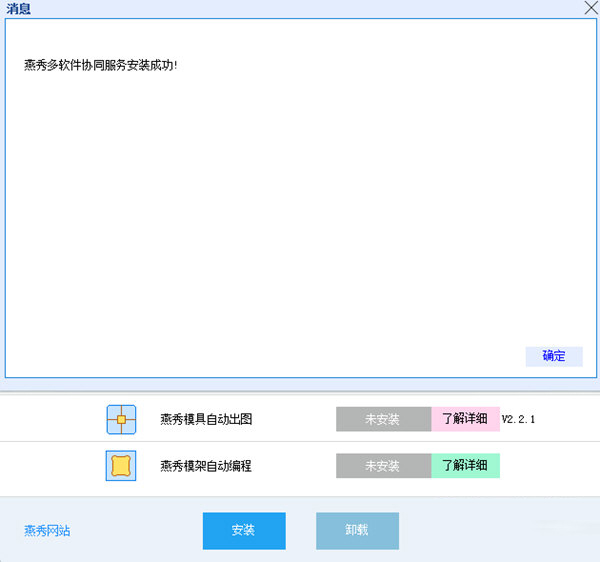The image size is (600, 562).
Task: Click the 燕秀模架自动编程 icon
Action: tap(121, 466)
